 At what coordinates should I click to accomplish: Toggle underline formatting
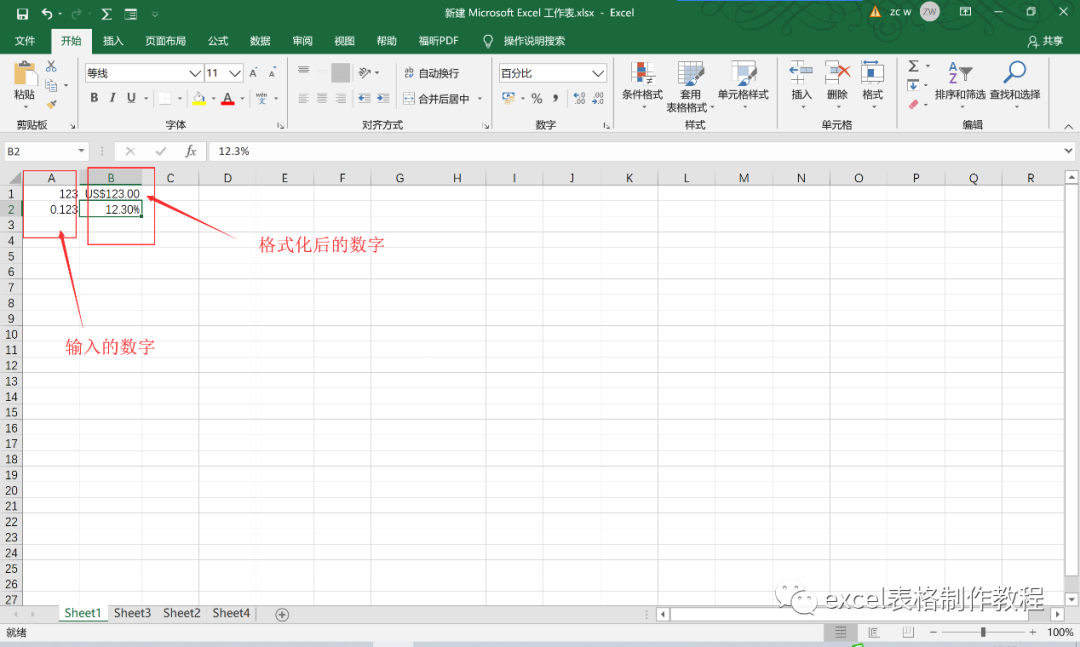[131, 98]
